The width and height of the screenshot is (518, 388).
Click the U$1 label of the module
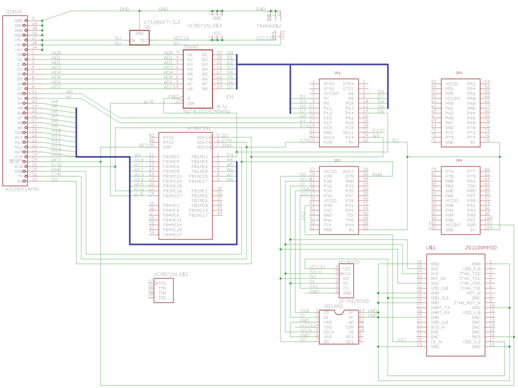(431, 248)
